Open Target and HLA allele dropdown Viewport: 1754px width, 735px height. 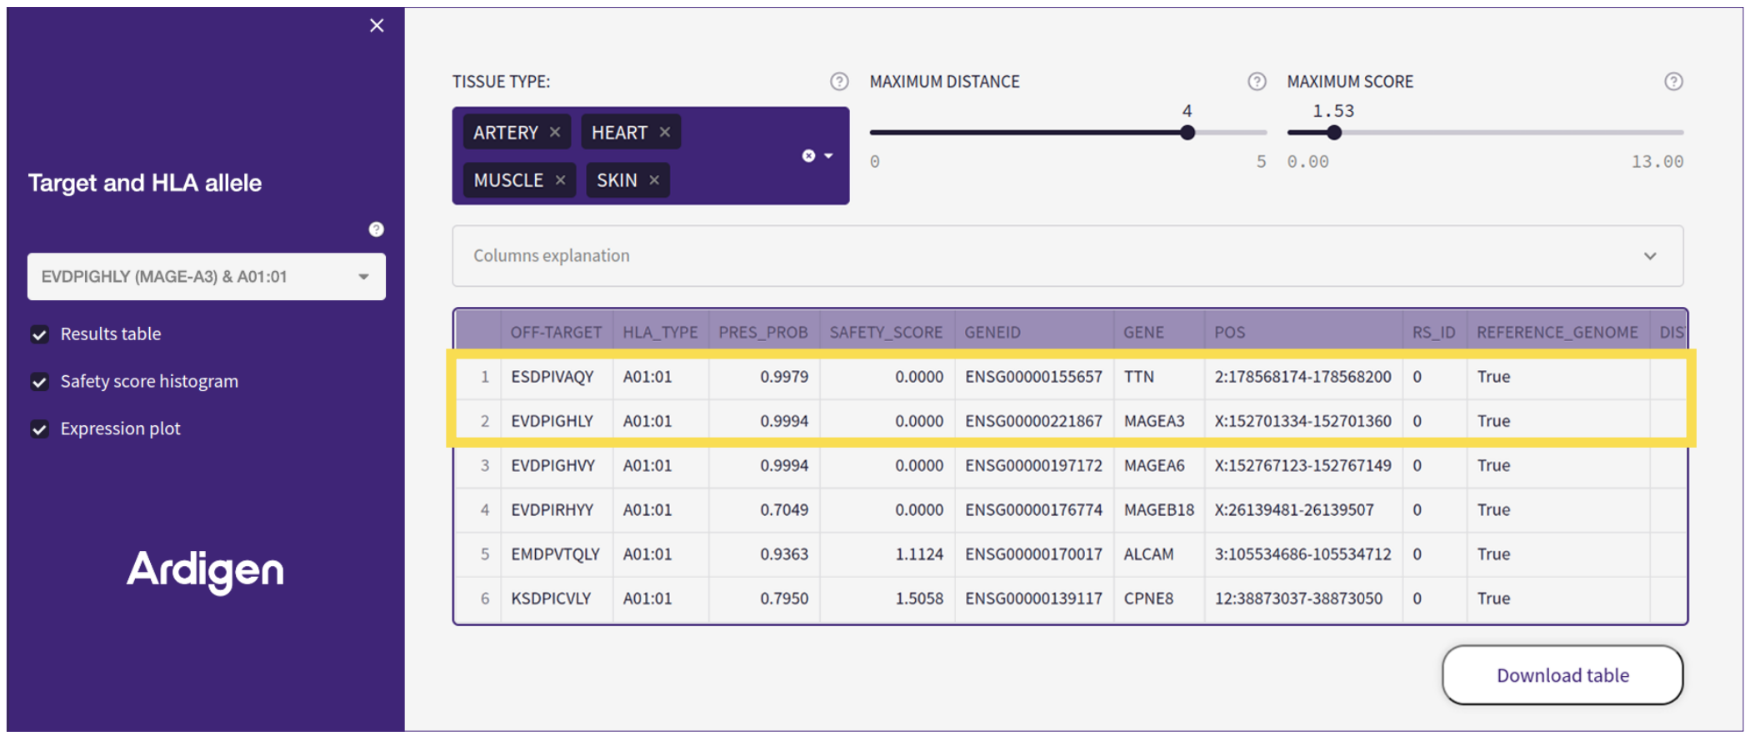tap(206, 277)
